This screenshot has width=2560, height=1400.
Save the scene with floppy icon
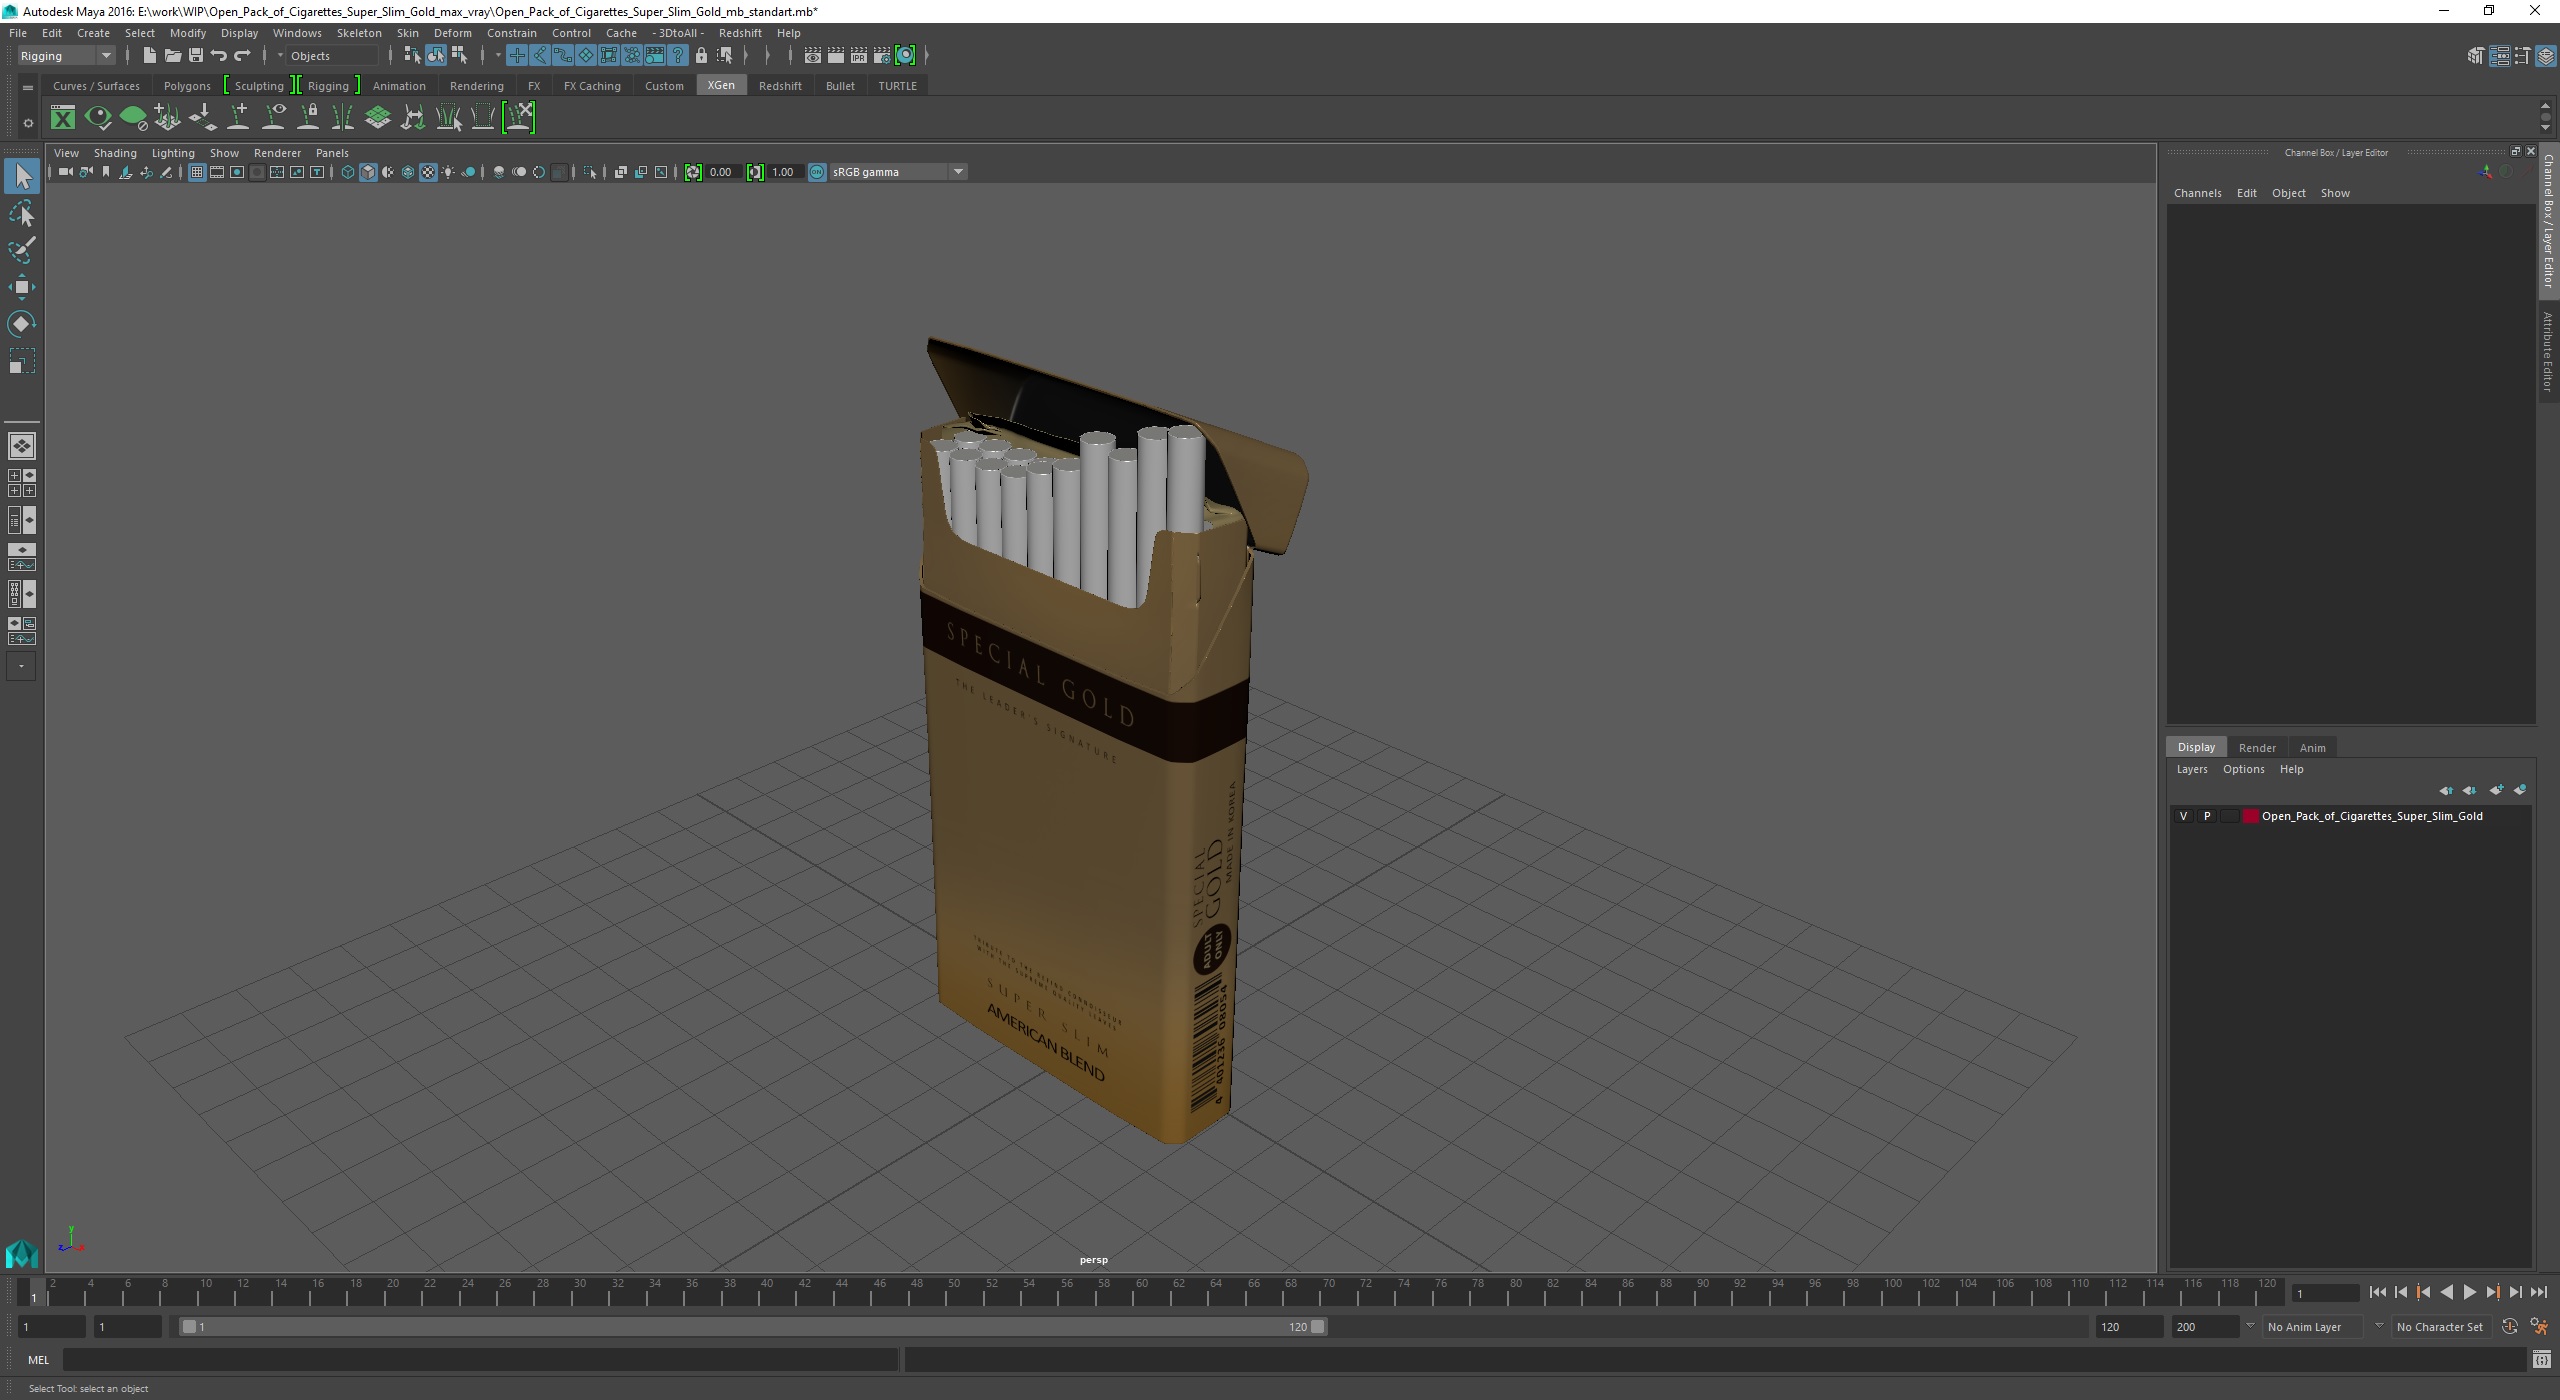click(195, 55)
